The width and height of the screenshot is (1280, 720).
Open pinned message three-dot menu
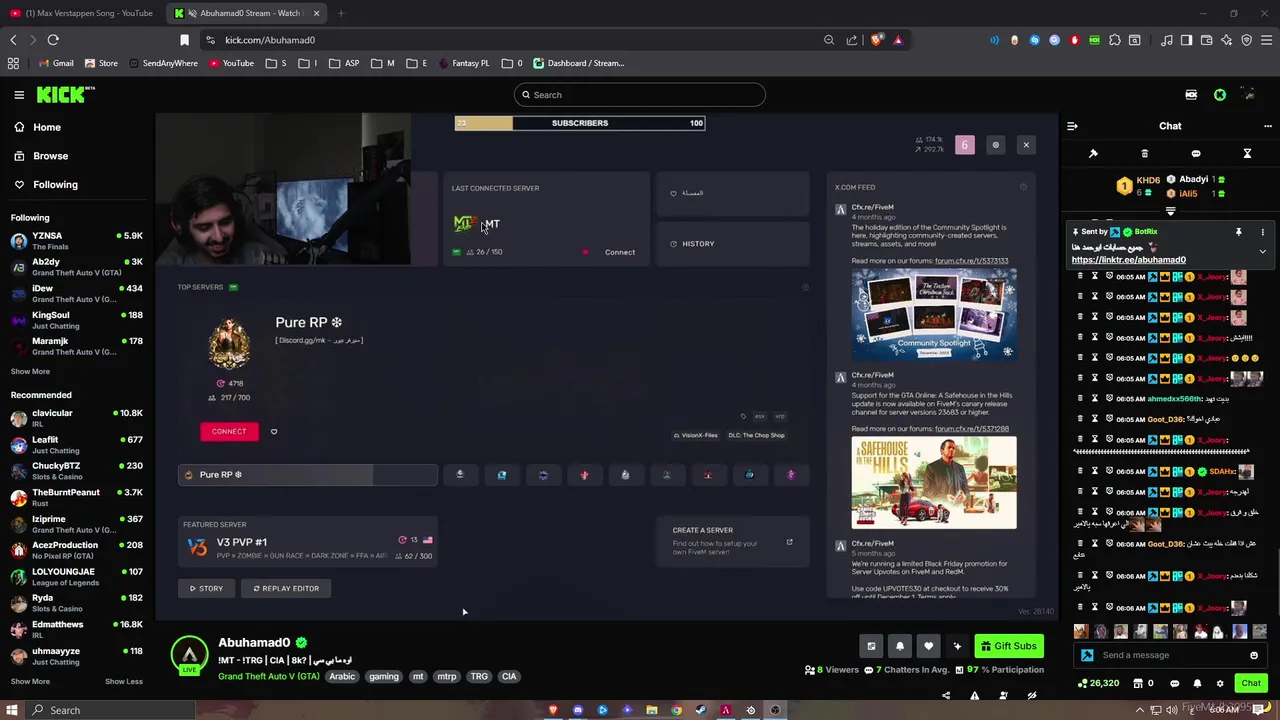click(x=1262, y=232)
